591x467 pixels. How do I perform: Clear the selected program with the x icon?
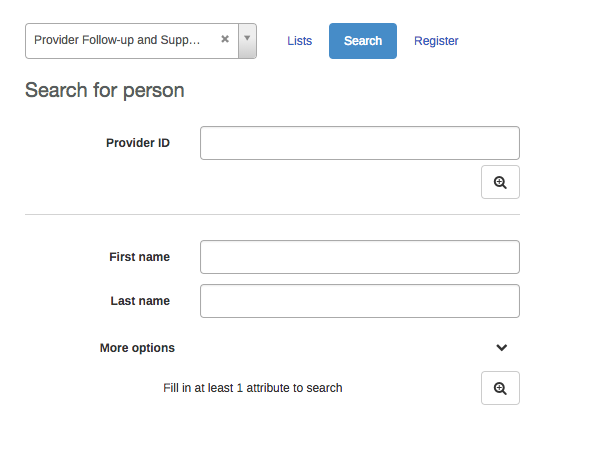click(x=225, y=39)
